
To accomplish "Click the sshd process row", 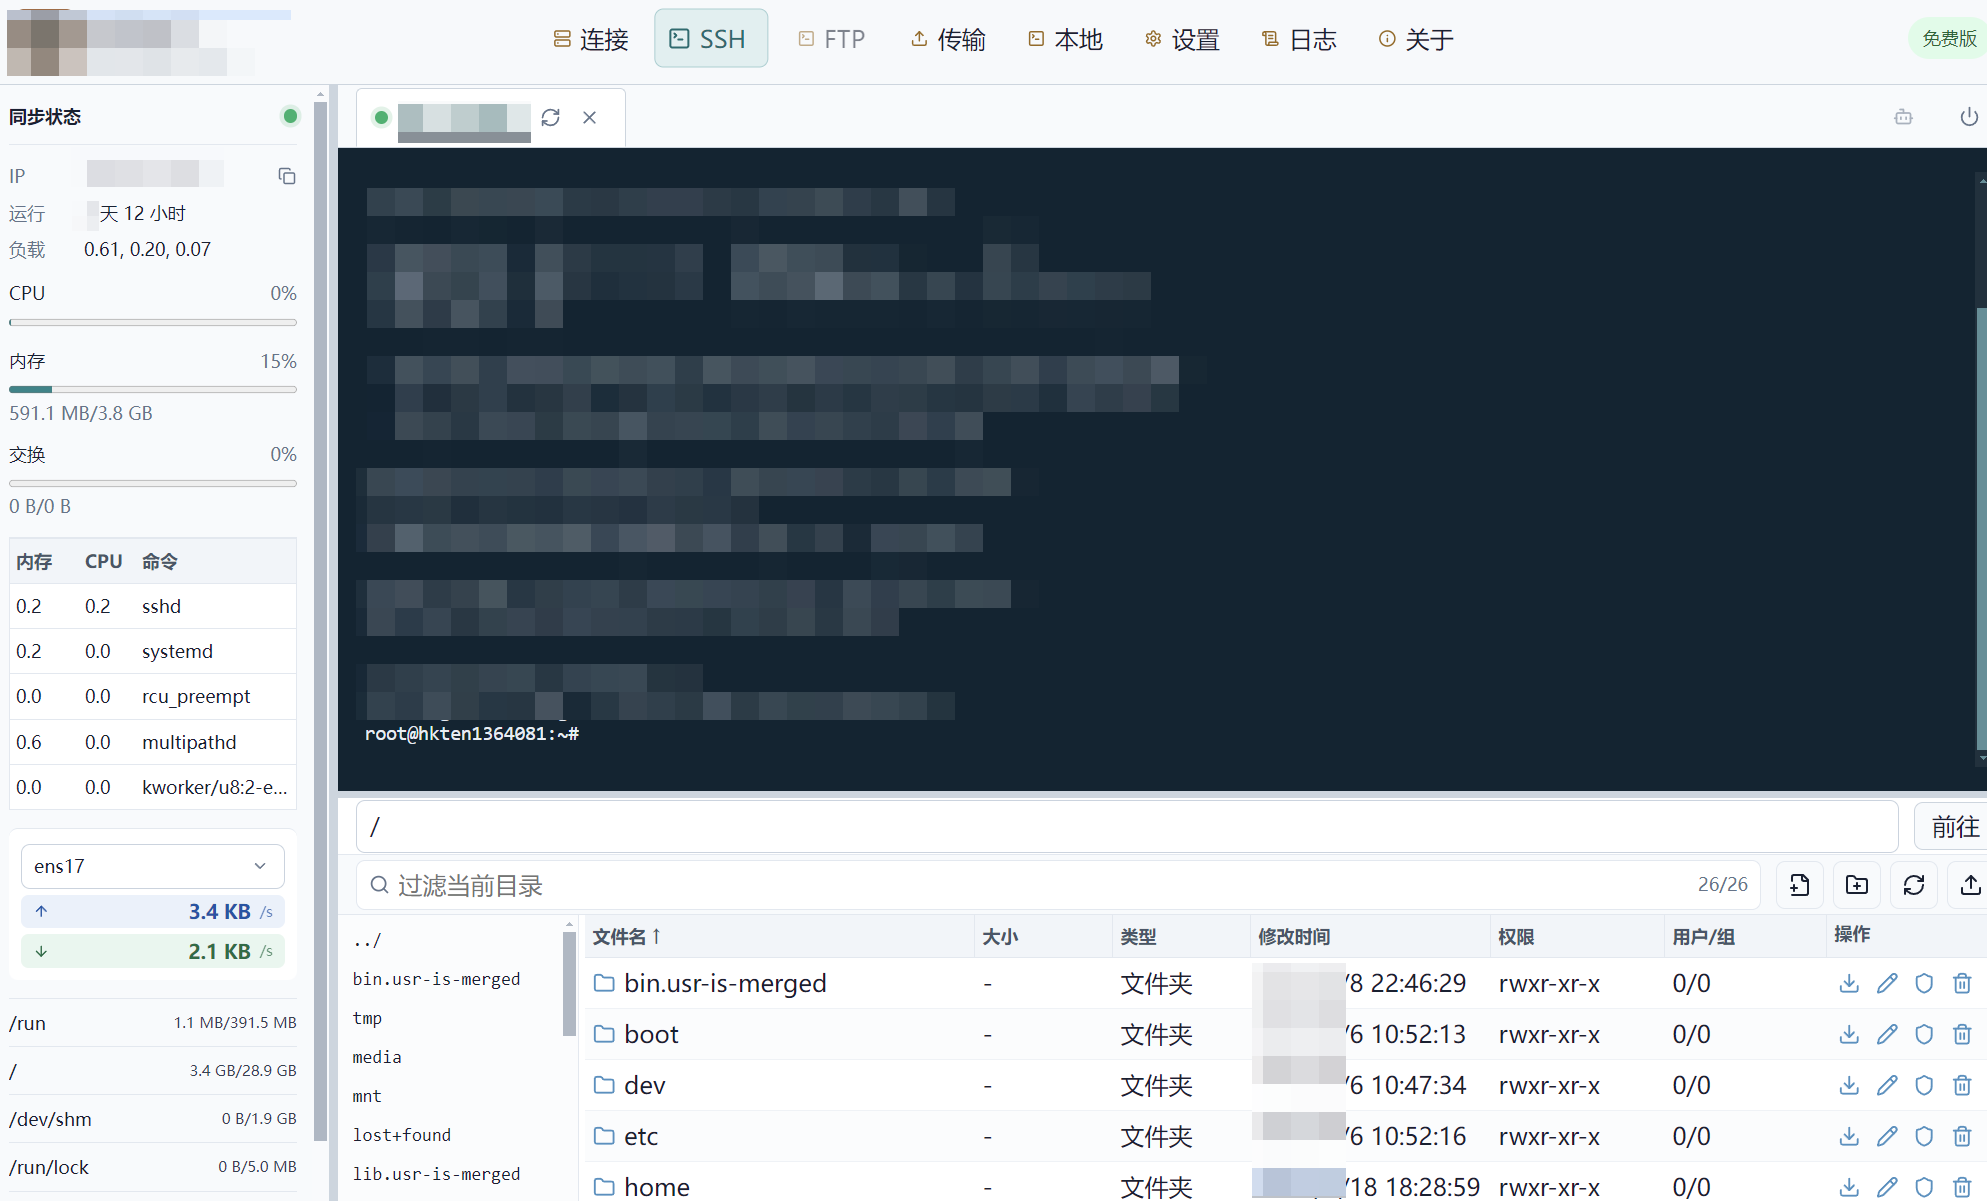I will point(153,606).
